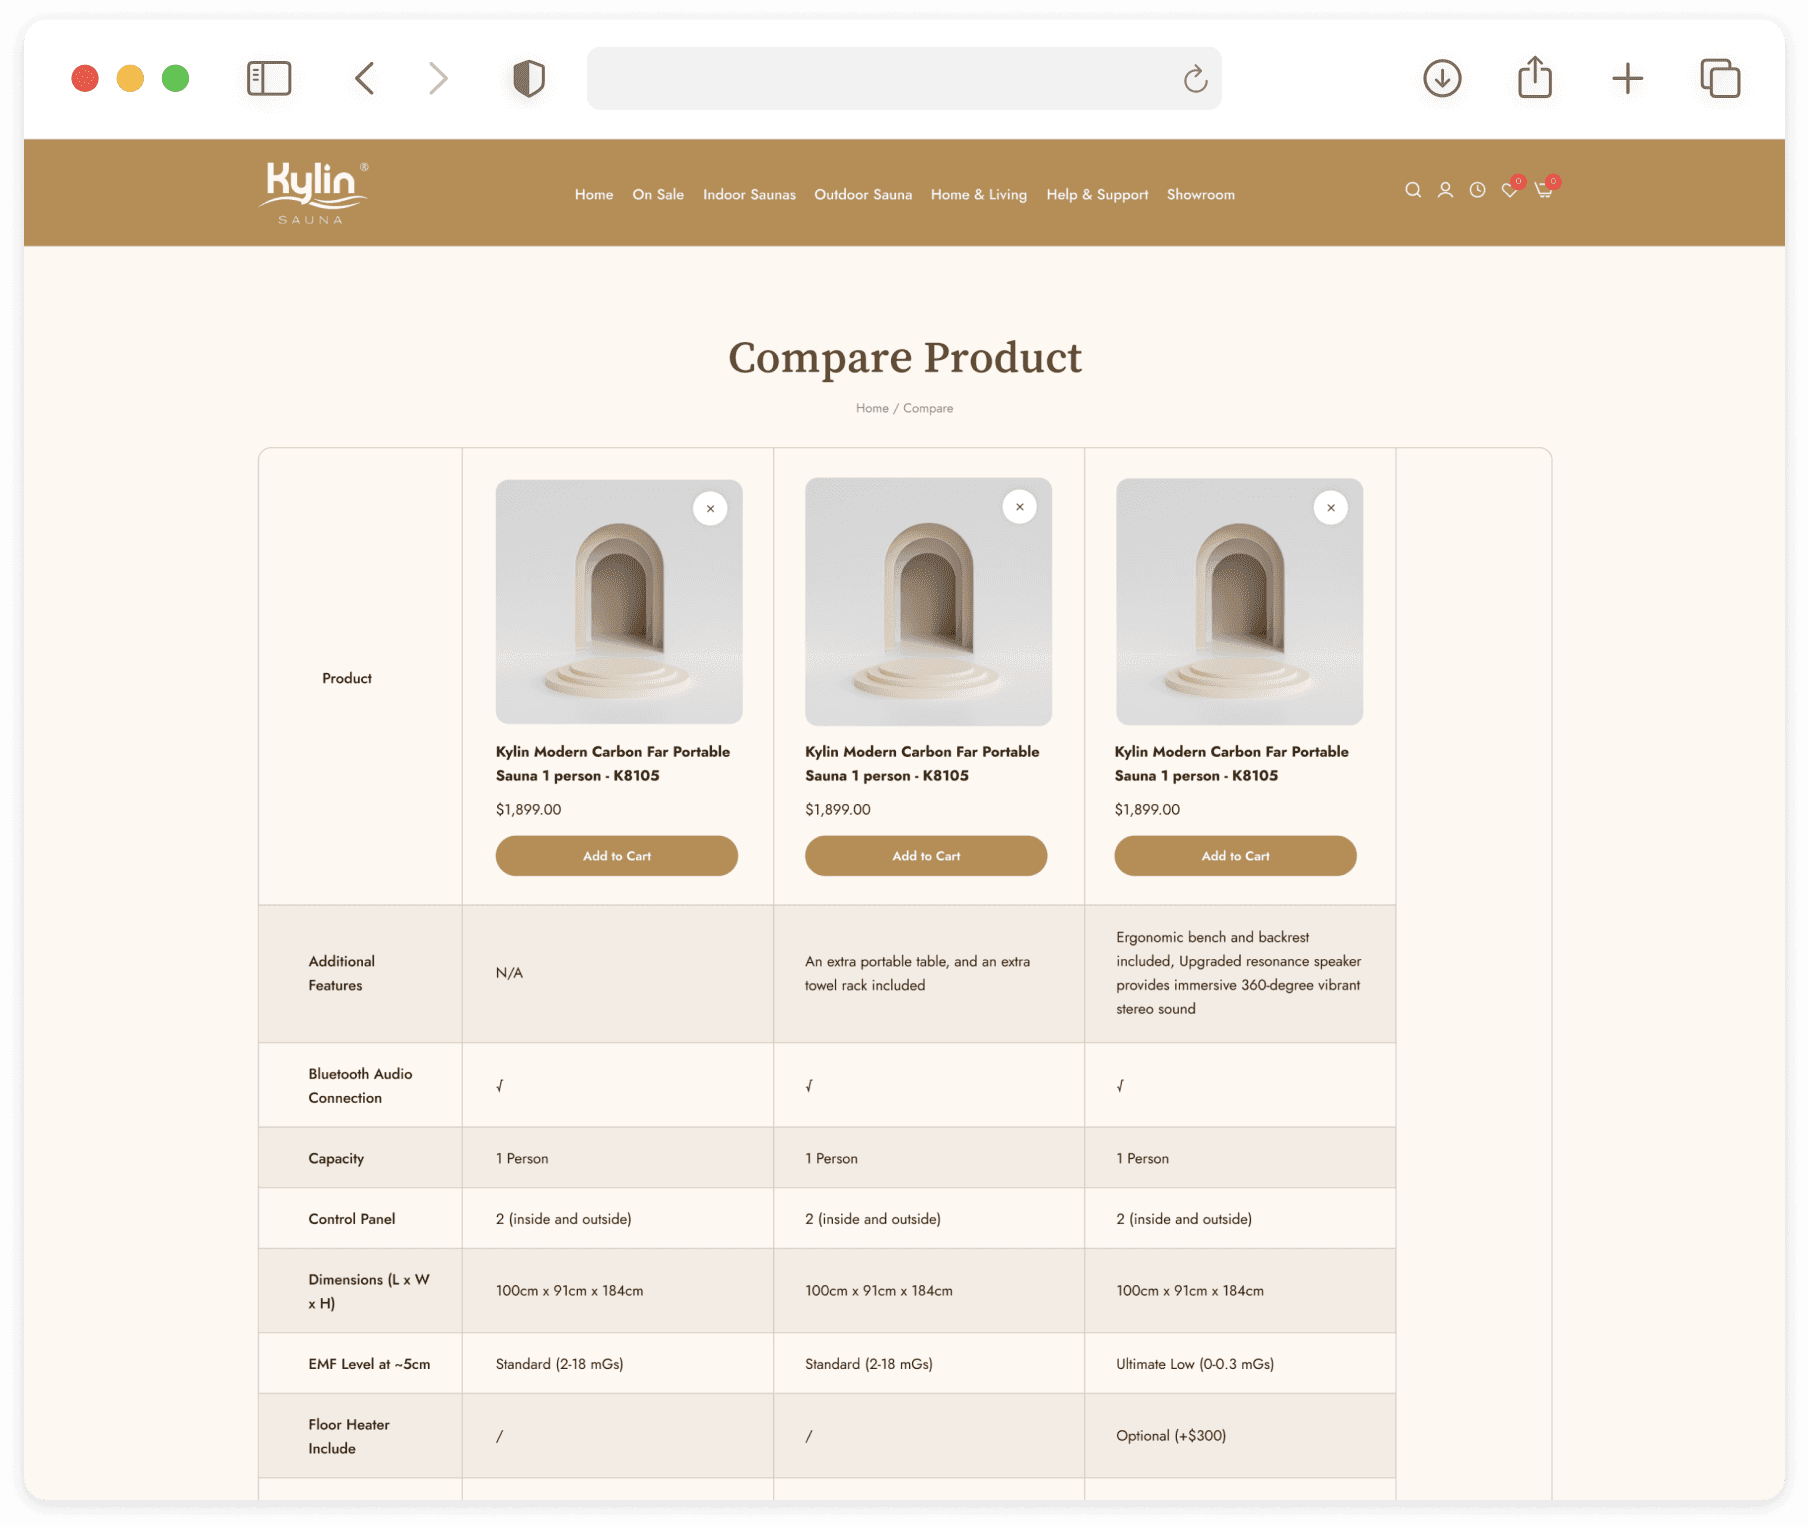View recently viewed history clock icon

[x=1477, y=190]
